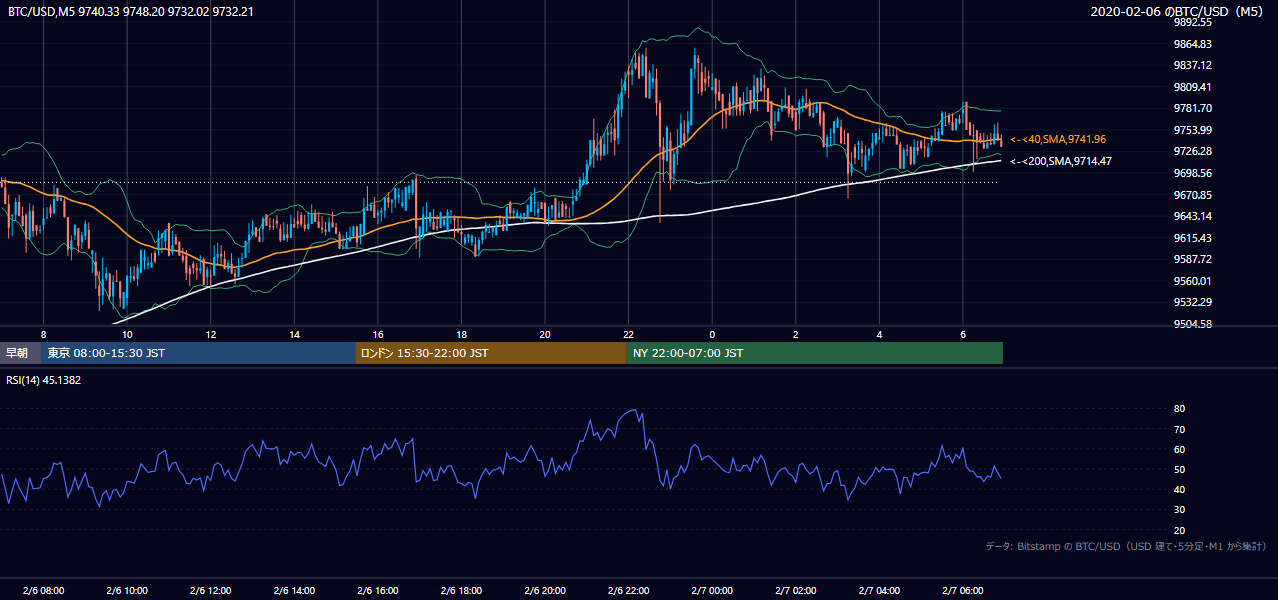Click price axis label 9504.58
Viewport: 1278px width, 600px height.
point(1193,324)
